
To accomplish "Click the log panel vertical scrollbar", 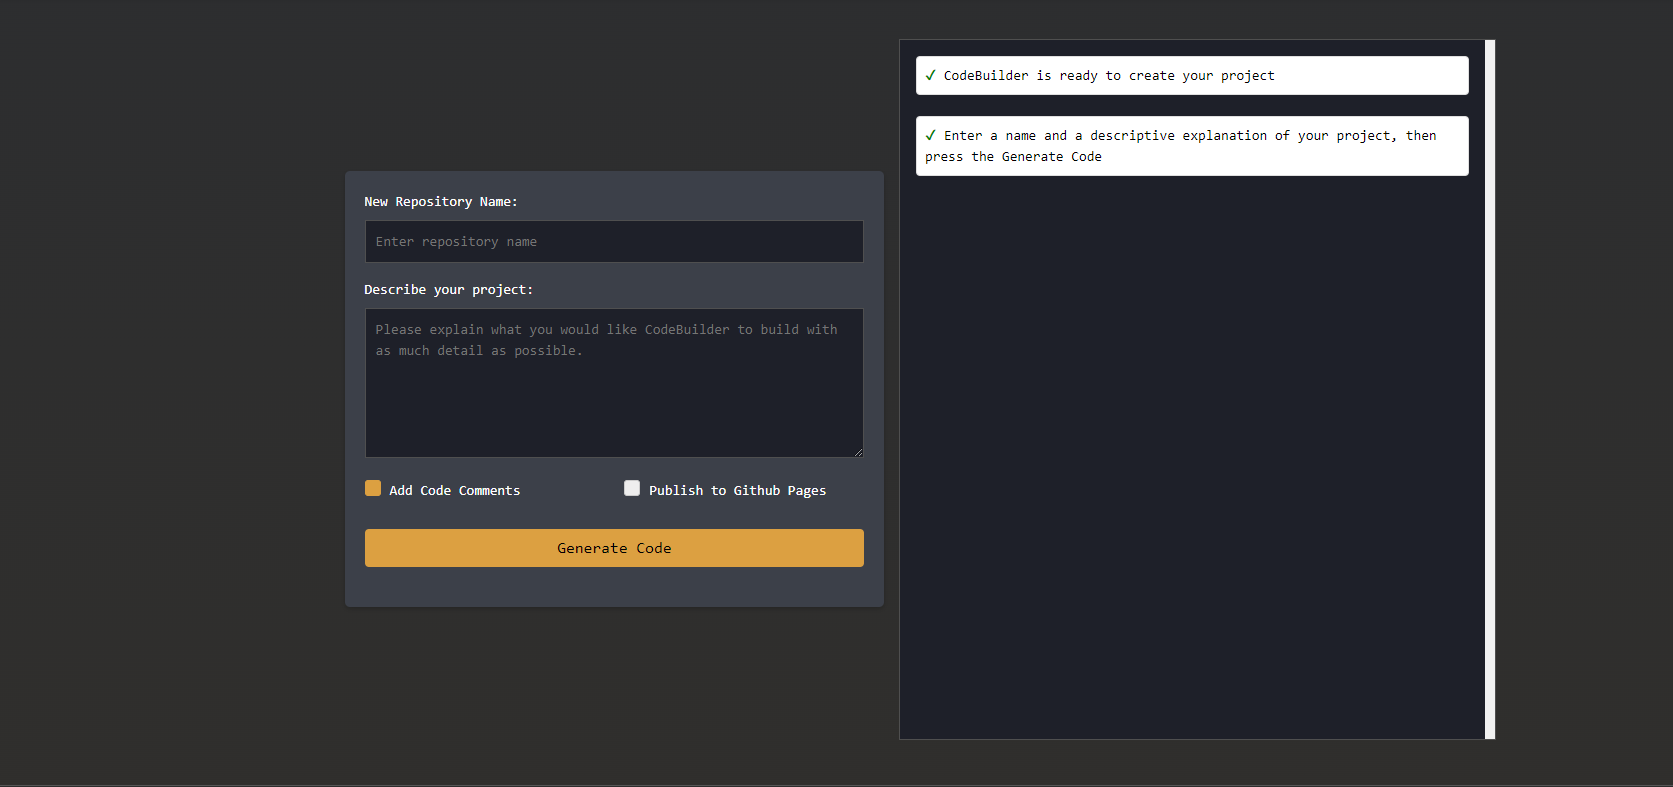I will (x=1490, y=390).
